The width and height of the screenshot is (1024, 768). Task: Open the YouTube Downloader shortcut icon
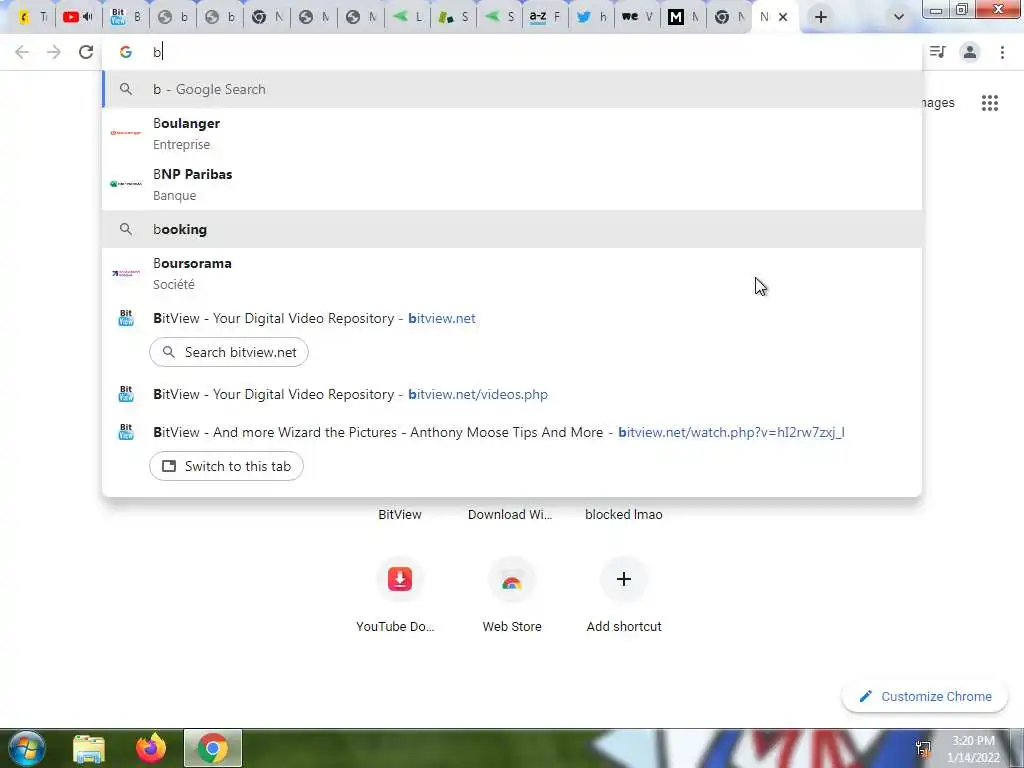point(400,579)
